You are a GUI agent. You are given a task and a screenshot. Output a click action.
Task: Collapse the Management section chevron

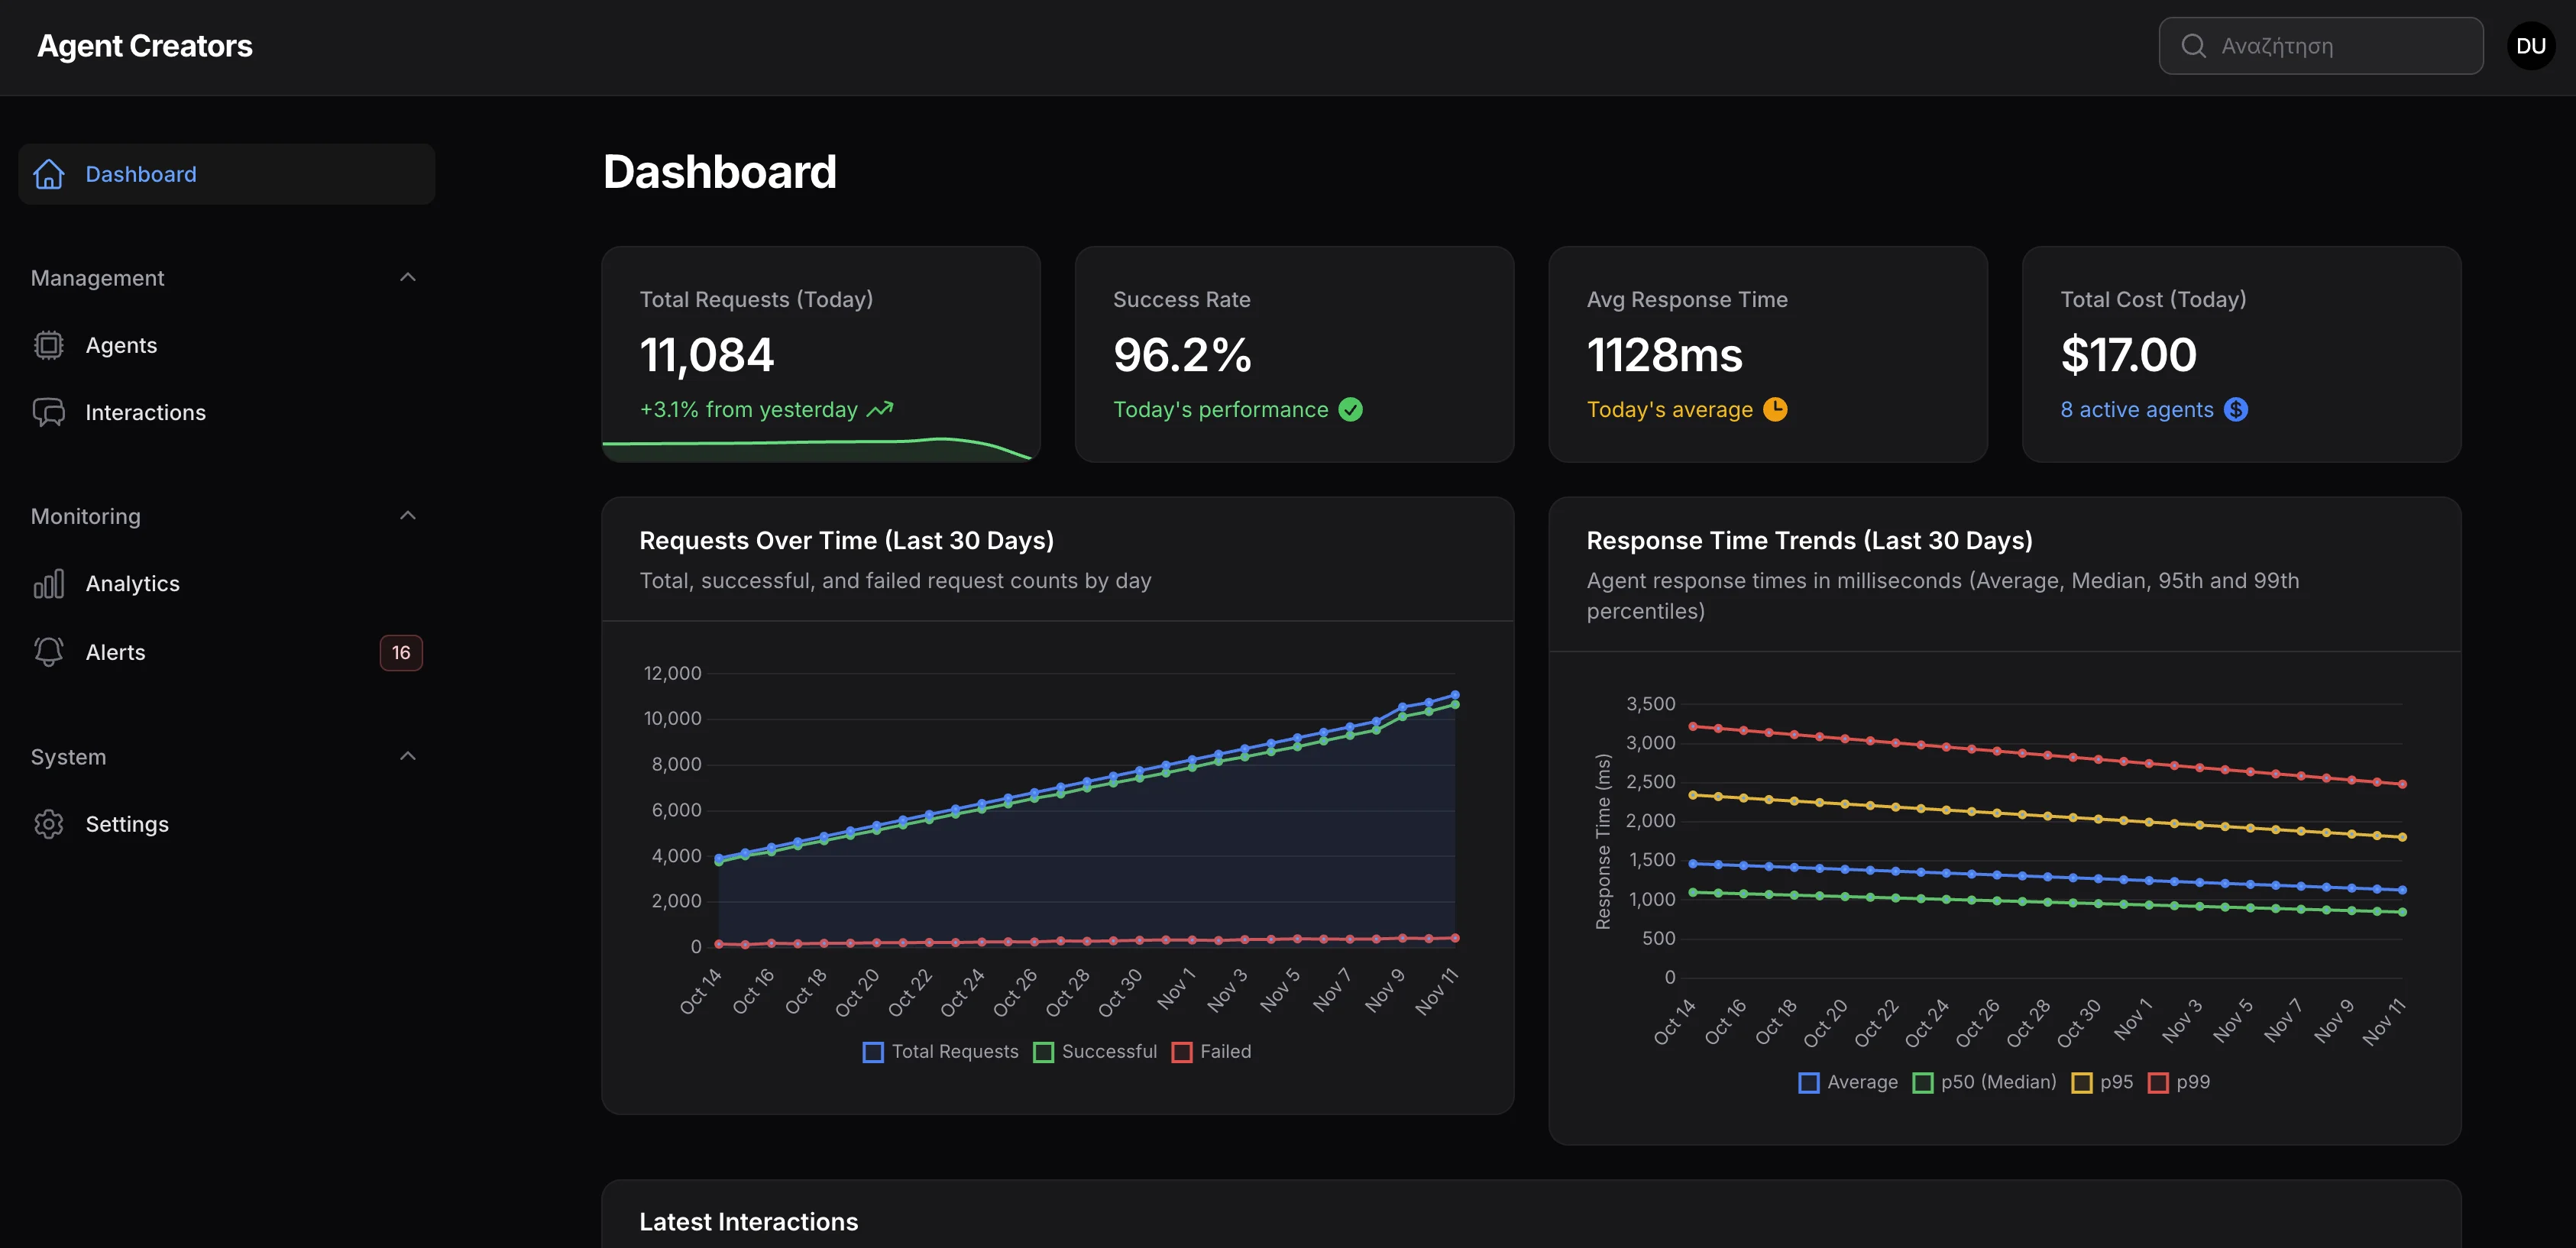(407, 277)
